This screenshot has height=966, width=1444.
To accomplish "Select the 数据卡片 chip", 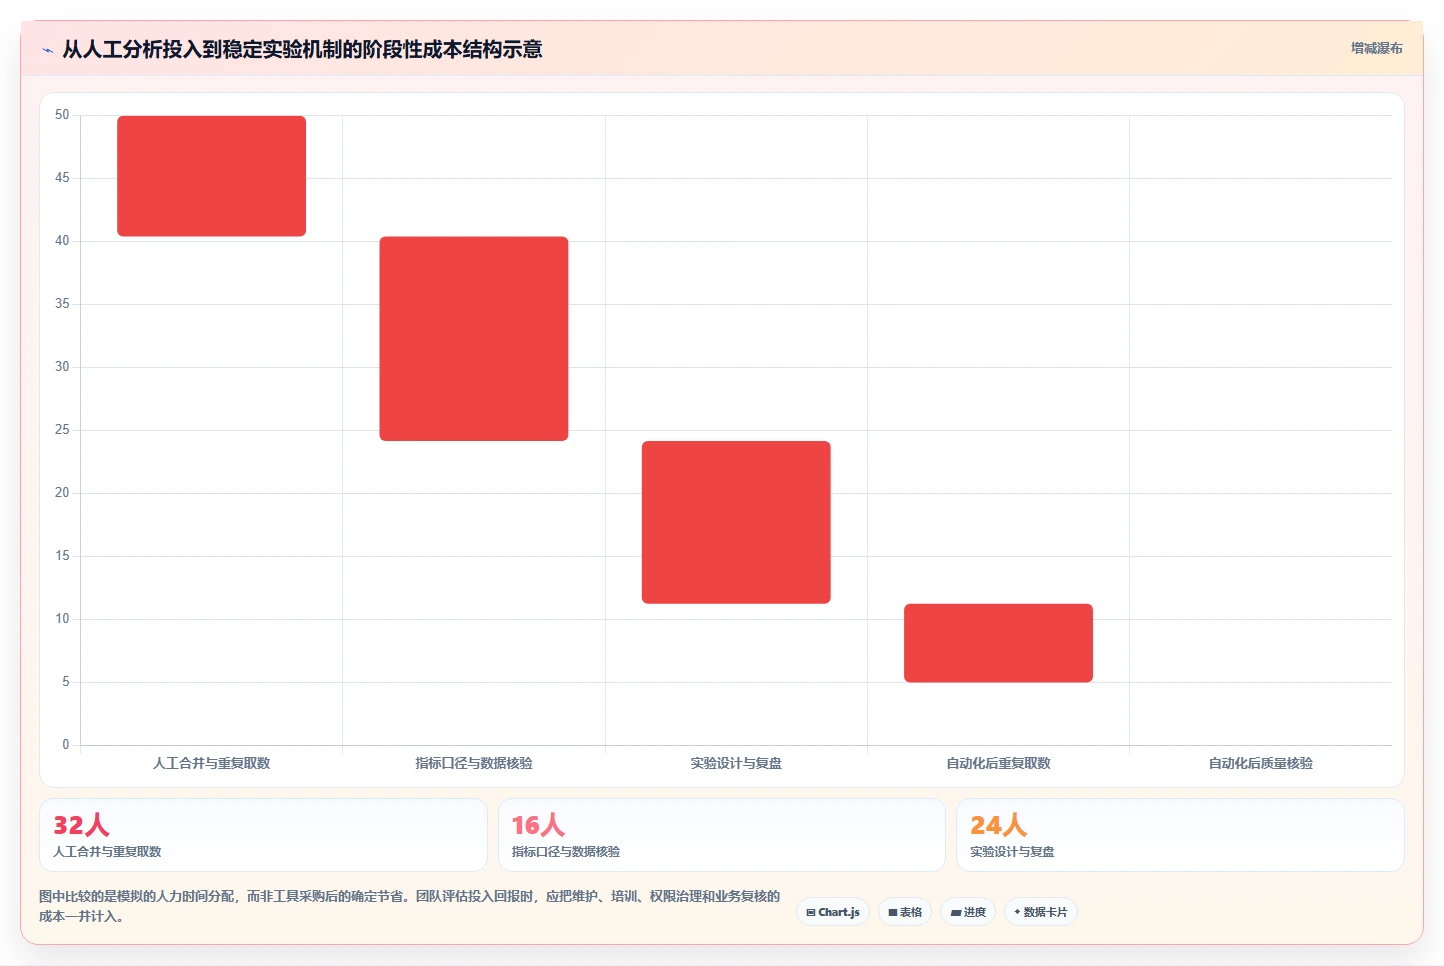I will (1040, 912).
